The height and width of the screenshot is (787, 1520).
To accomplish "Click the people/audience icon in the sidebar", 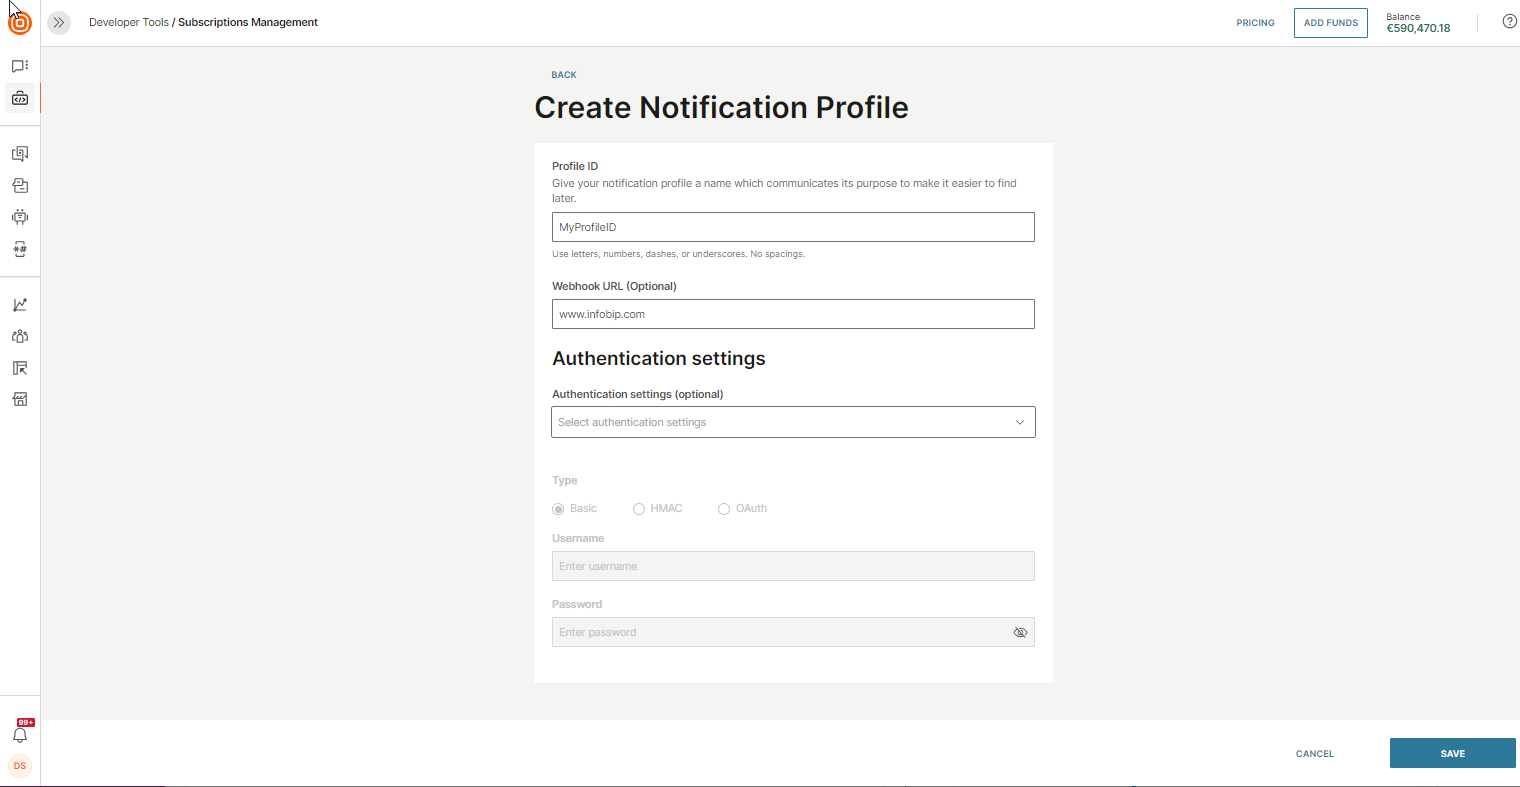I will (x=20, y=336).
